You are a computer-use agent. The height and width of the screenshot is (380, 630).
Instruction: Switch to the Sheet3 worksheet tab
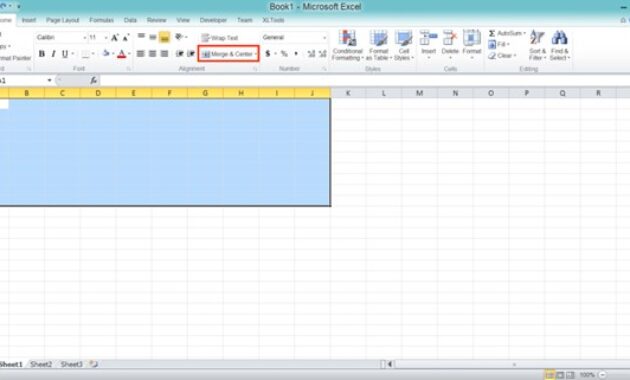coord(71,364)
